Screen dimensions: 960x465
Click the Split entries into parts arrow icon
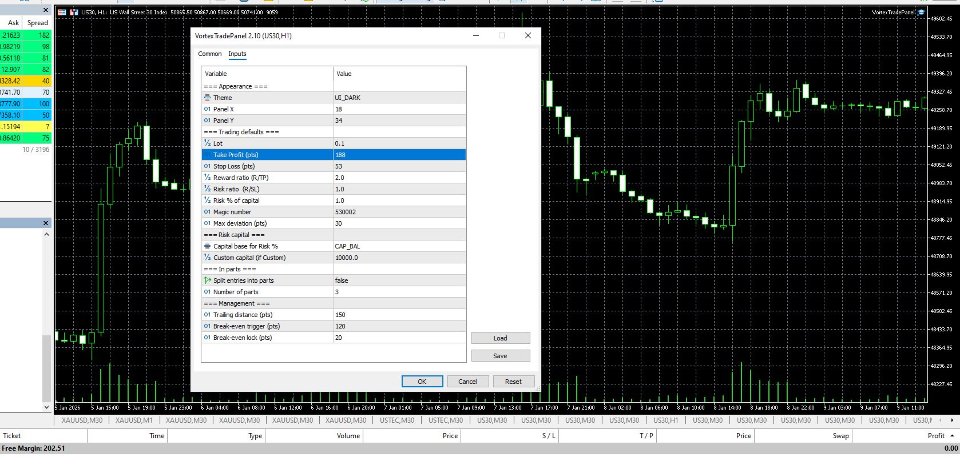pos(207,280)
